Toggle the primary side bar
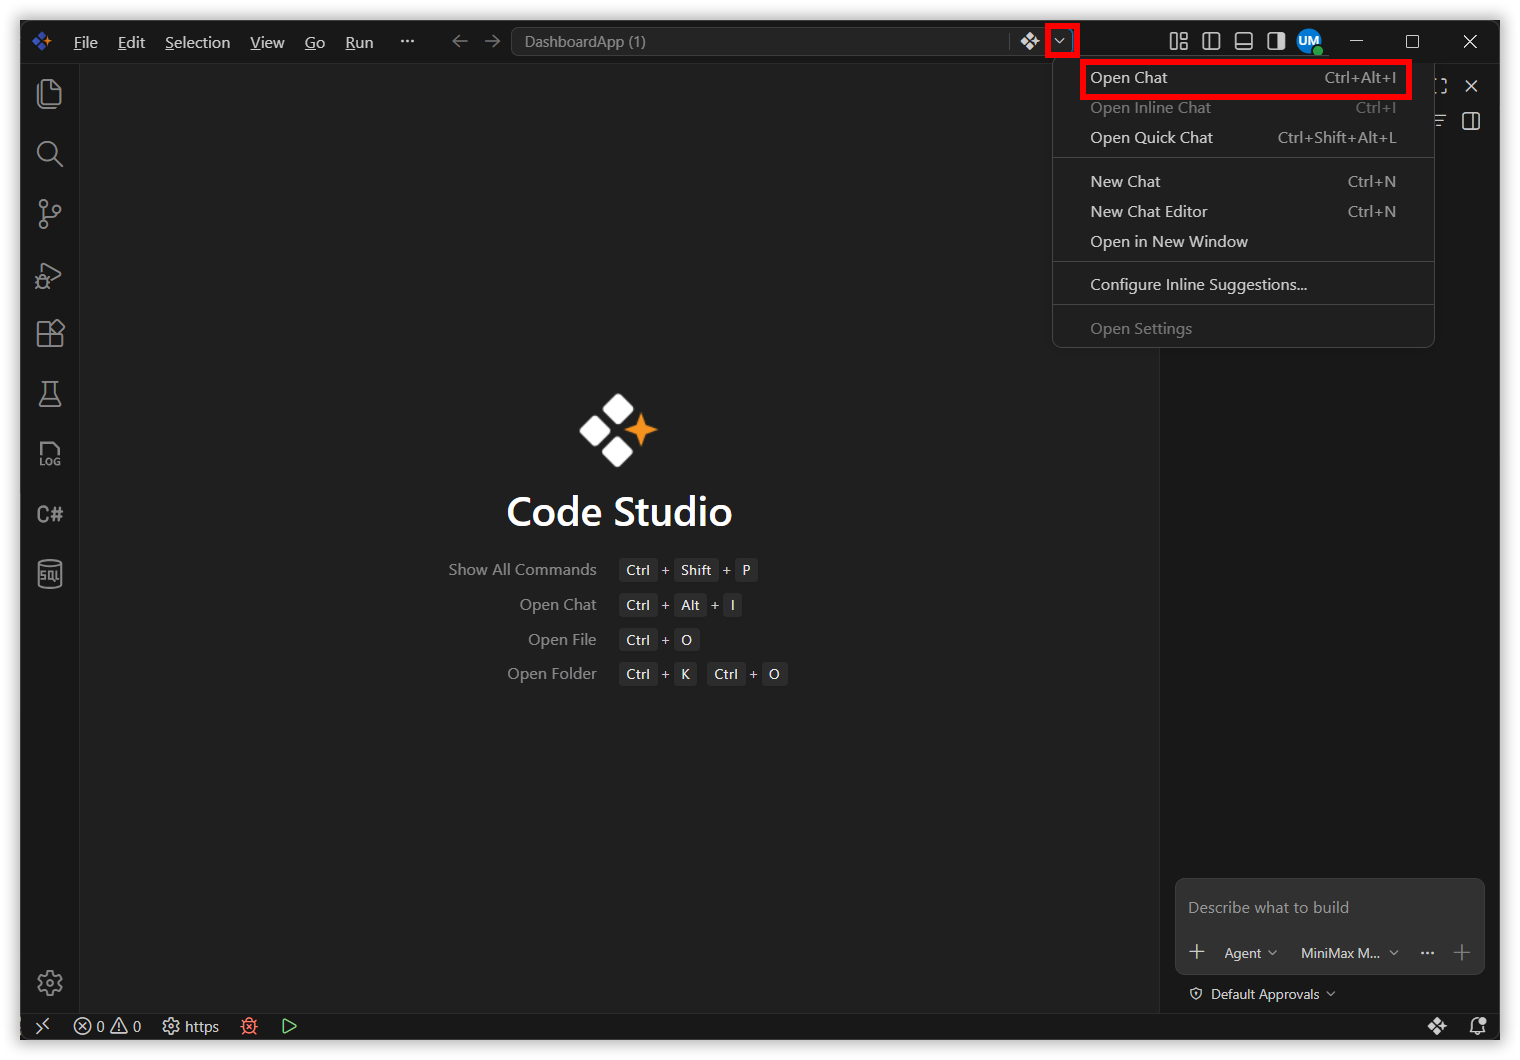This screenshot has height=1060, width=1520. pyautogui.click(x=1211, y=41)
